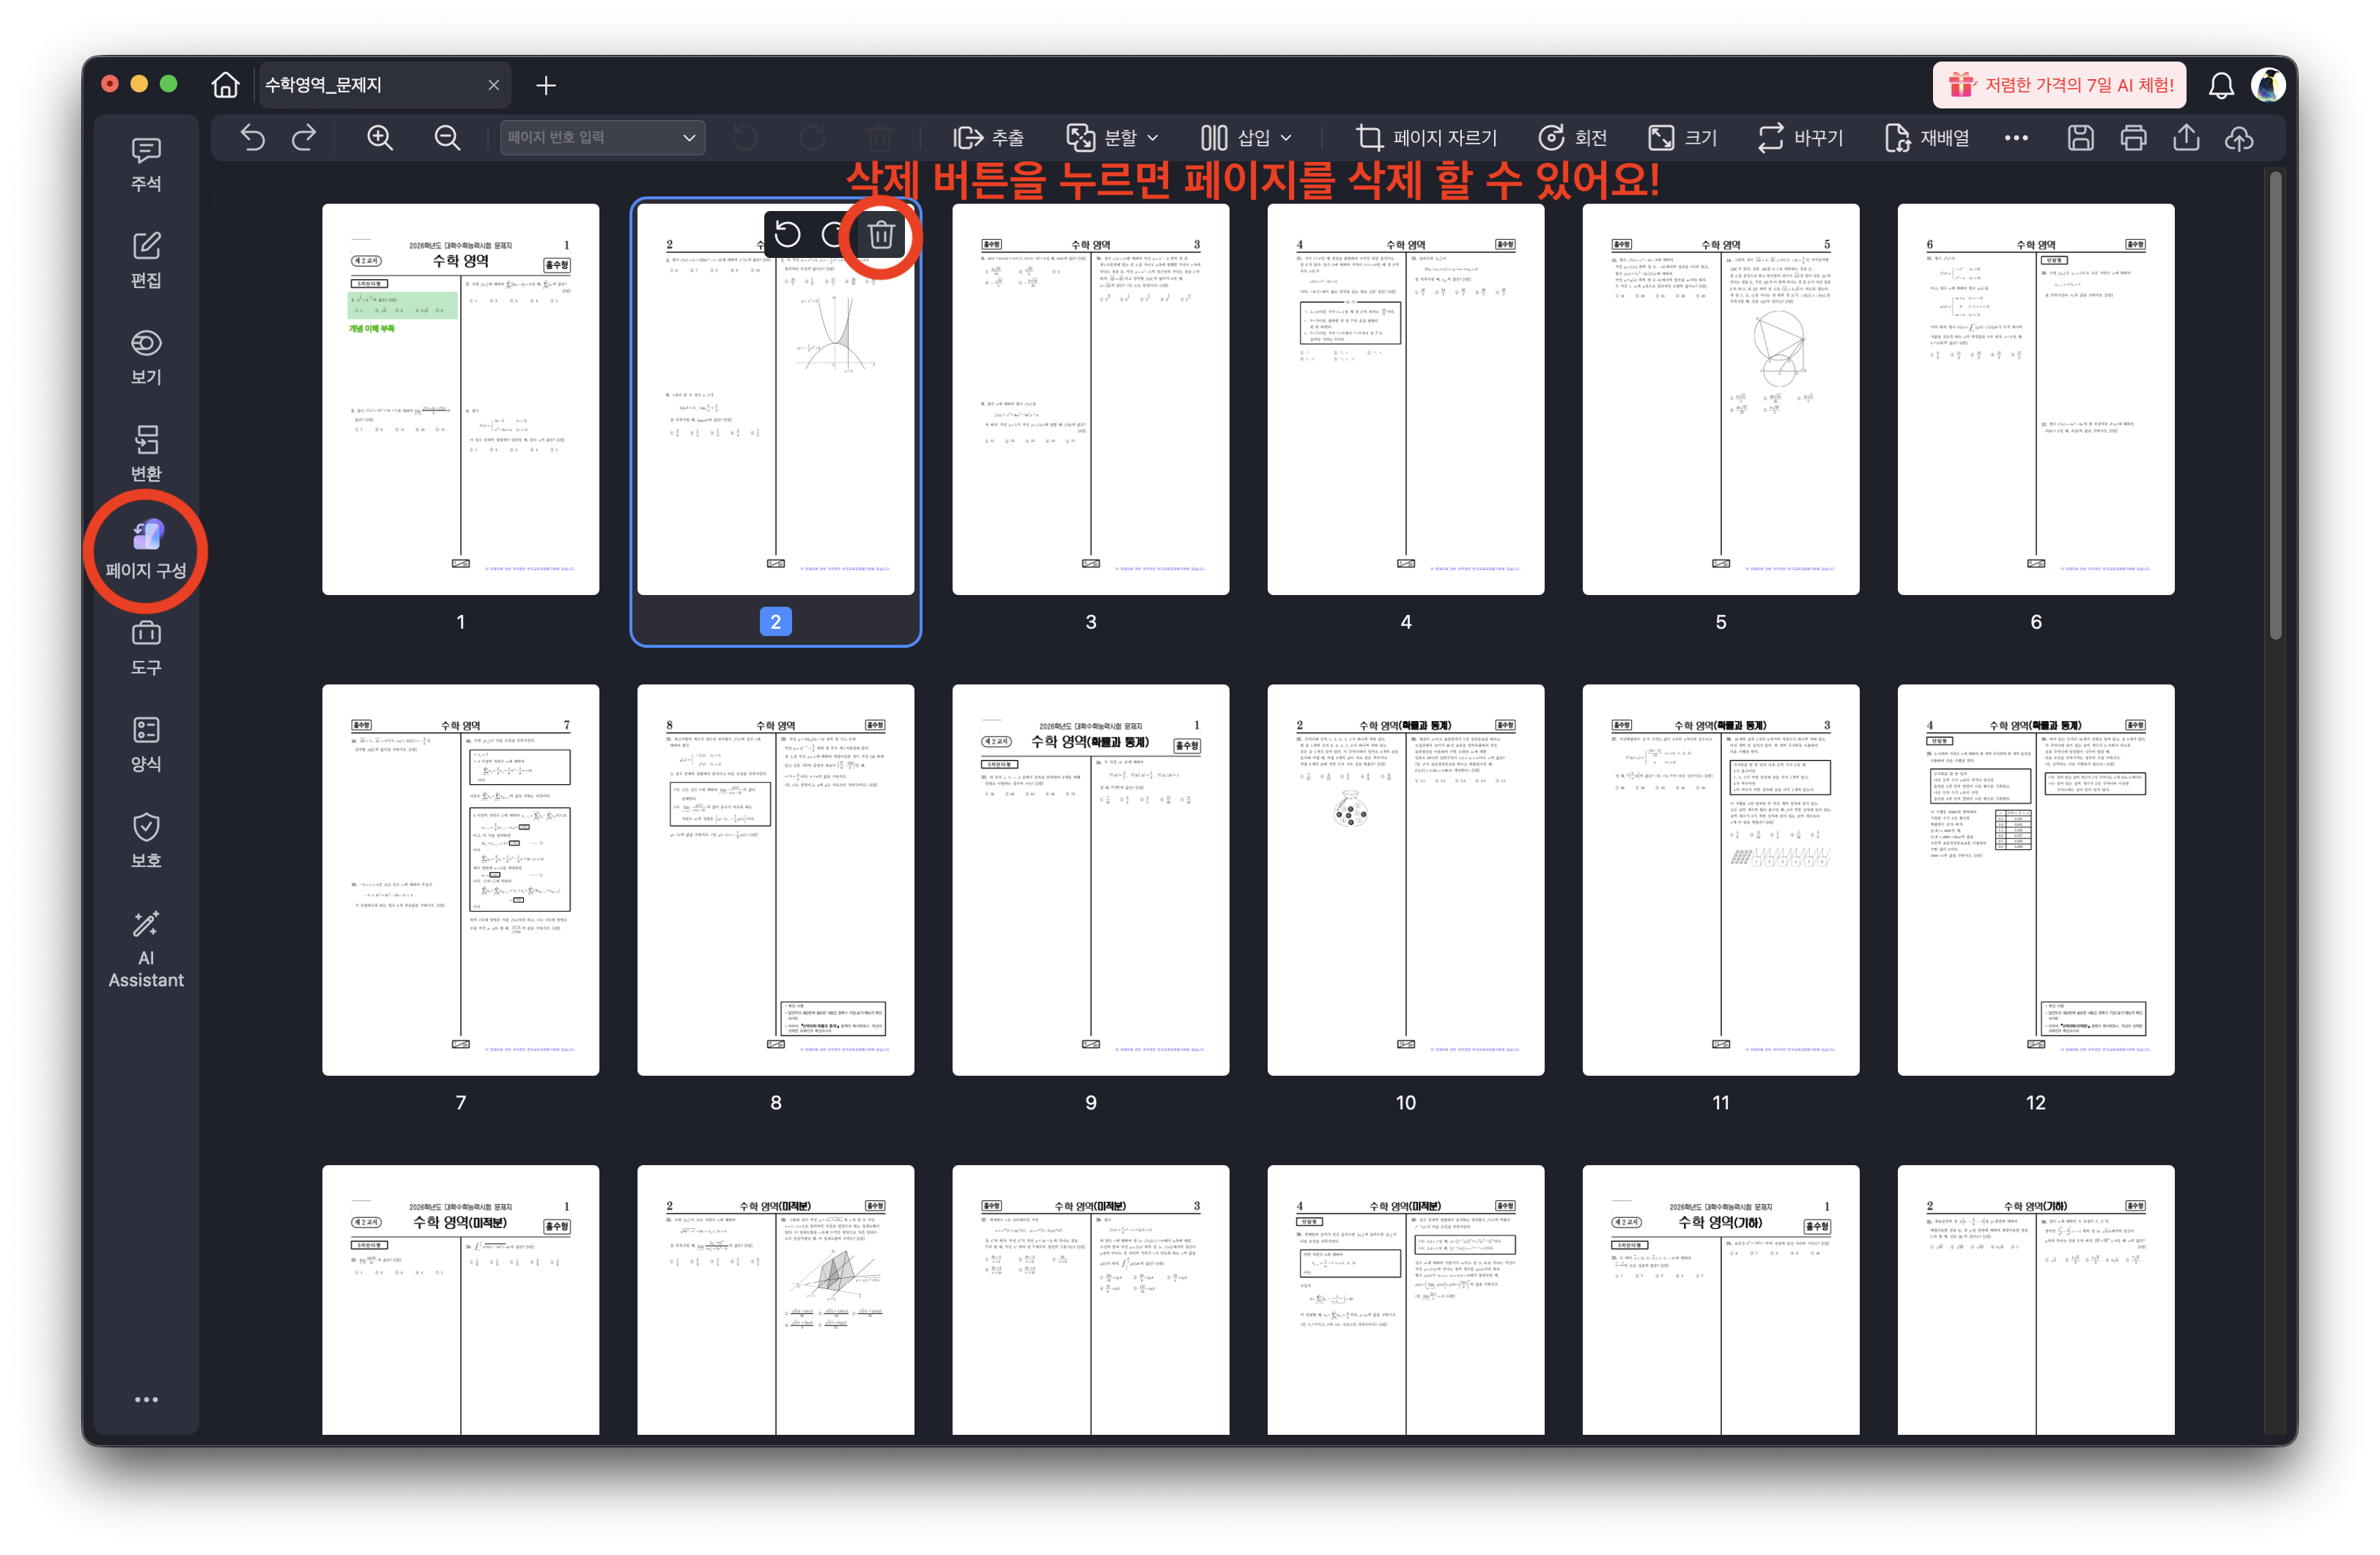Switch to the 편집 (edit) sidebar tab
This screenshot has height=1555, width=2380.
click(146, 260)
